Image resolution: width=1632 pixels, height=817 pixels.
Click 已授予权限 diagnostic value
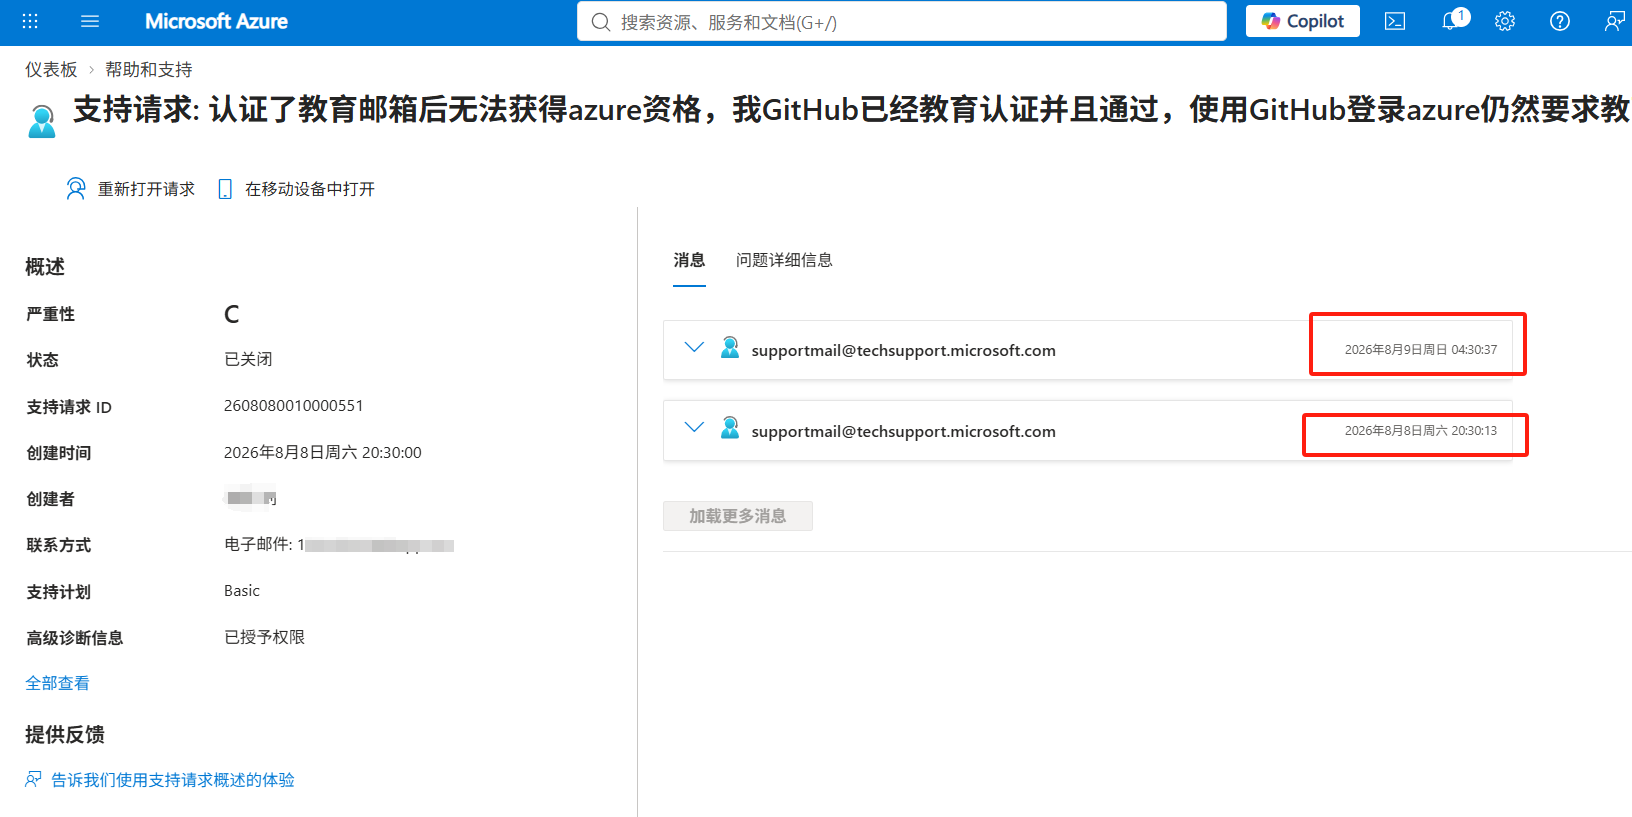pyautogui.click(x=264, y=637)
